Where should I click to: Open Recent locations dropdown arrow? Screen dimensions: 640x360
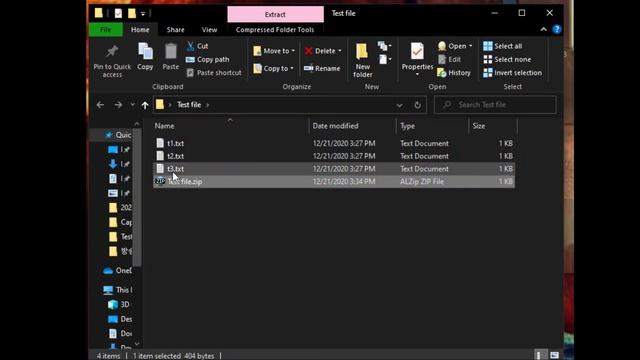tap(132, 105)
